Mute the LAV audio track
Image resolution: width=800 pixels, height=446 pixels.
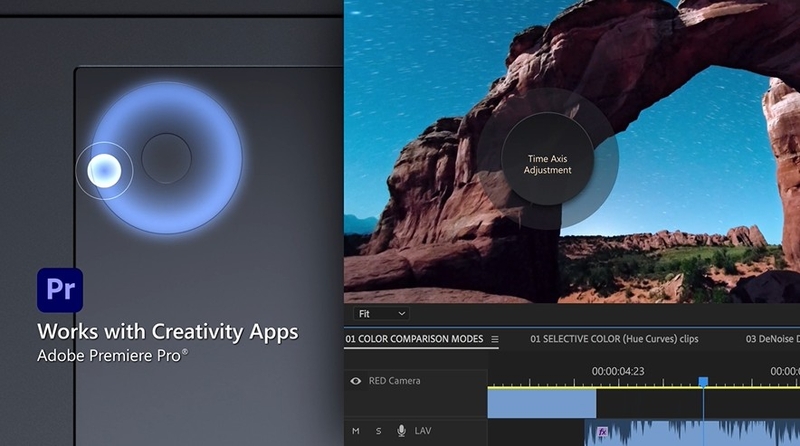356,431
